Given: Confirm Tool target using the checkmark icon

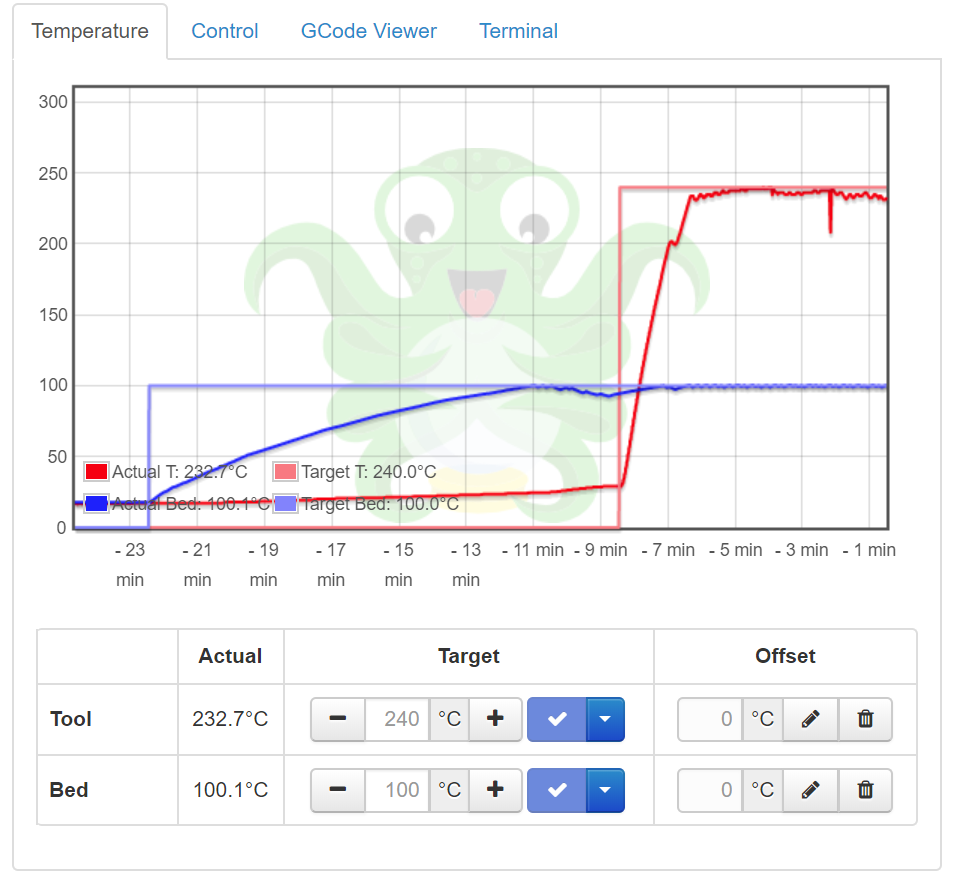Looking at the screenshot, I should pos(556,718).
